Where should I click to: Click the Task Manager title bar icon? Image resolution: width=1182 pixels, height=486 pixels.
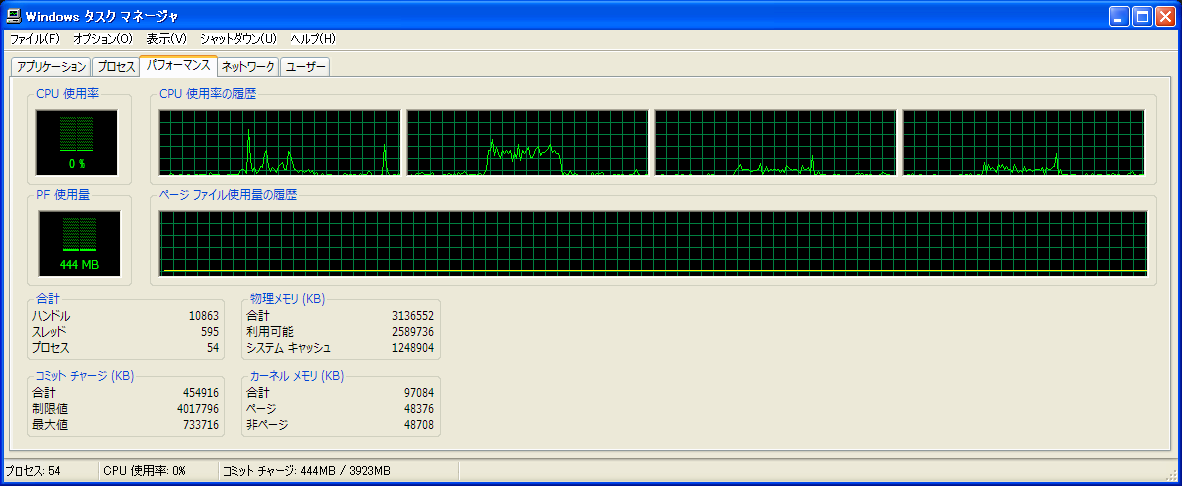[x=14, y=16]
